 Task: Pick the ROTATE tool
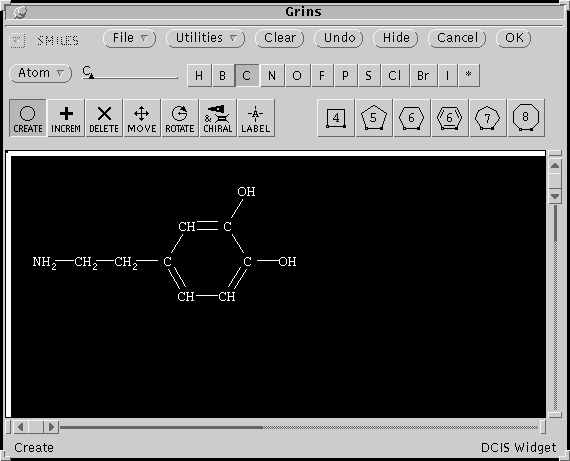tap(180, 118)
